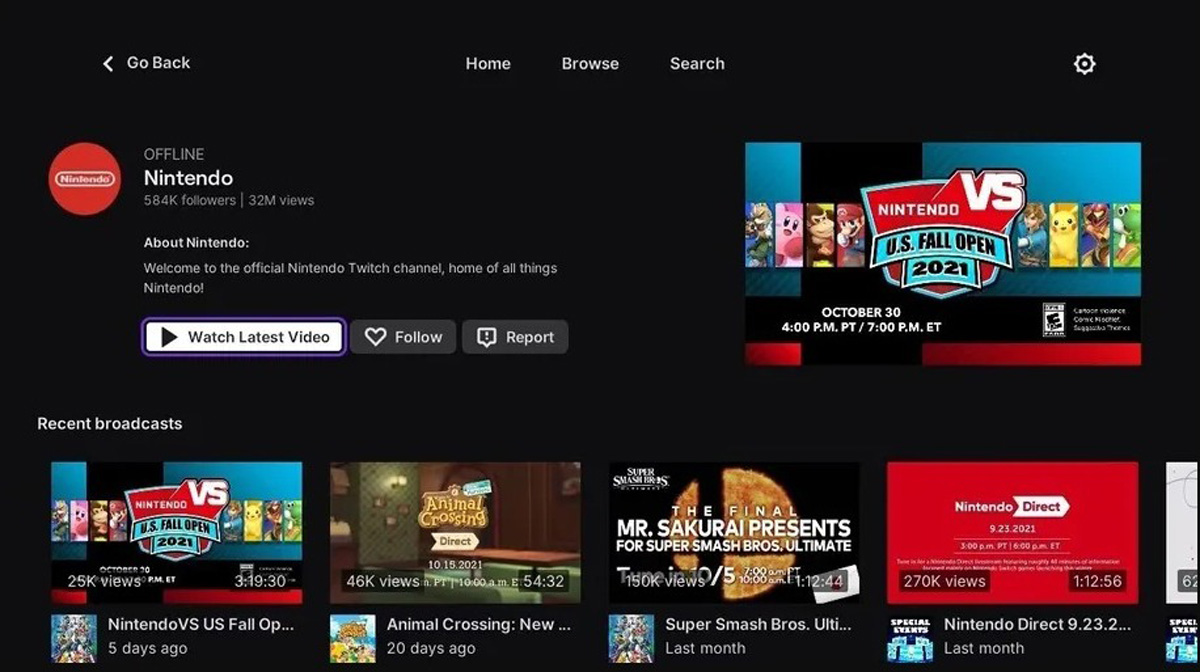
Task: Click the heart icon on Follow
Action: coord(375,337)
